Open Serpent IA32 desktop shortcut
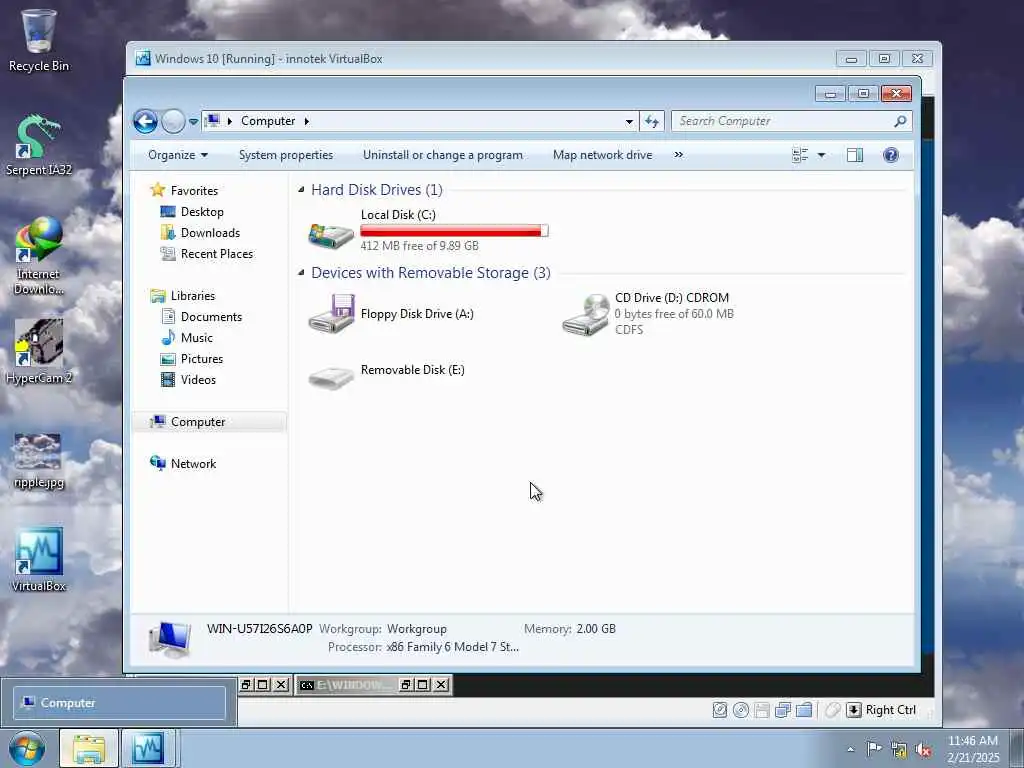This screenshot has width=1024, height=768. tap(39, 145)
